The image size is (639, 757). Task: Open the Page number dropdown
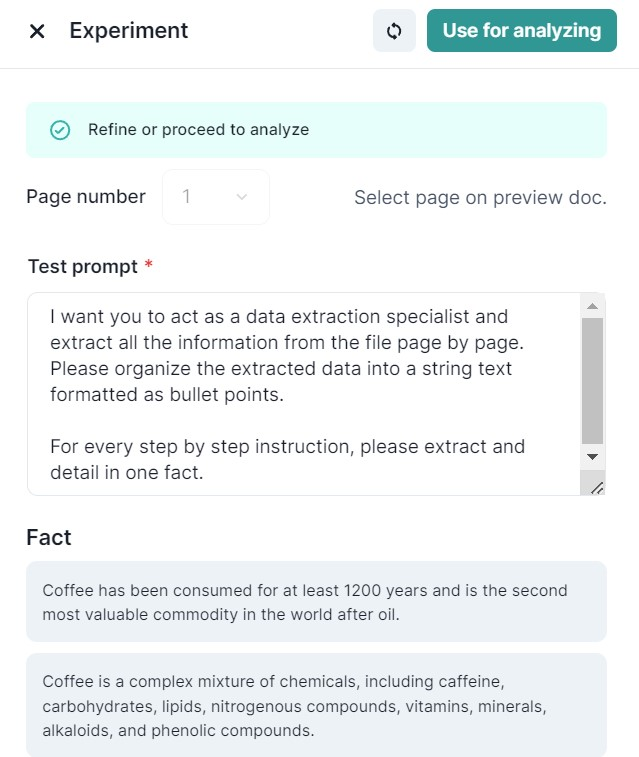click(215, 197)
